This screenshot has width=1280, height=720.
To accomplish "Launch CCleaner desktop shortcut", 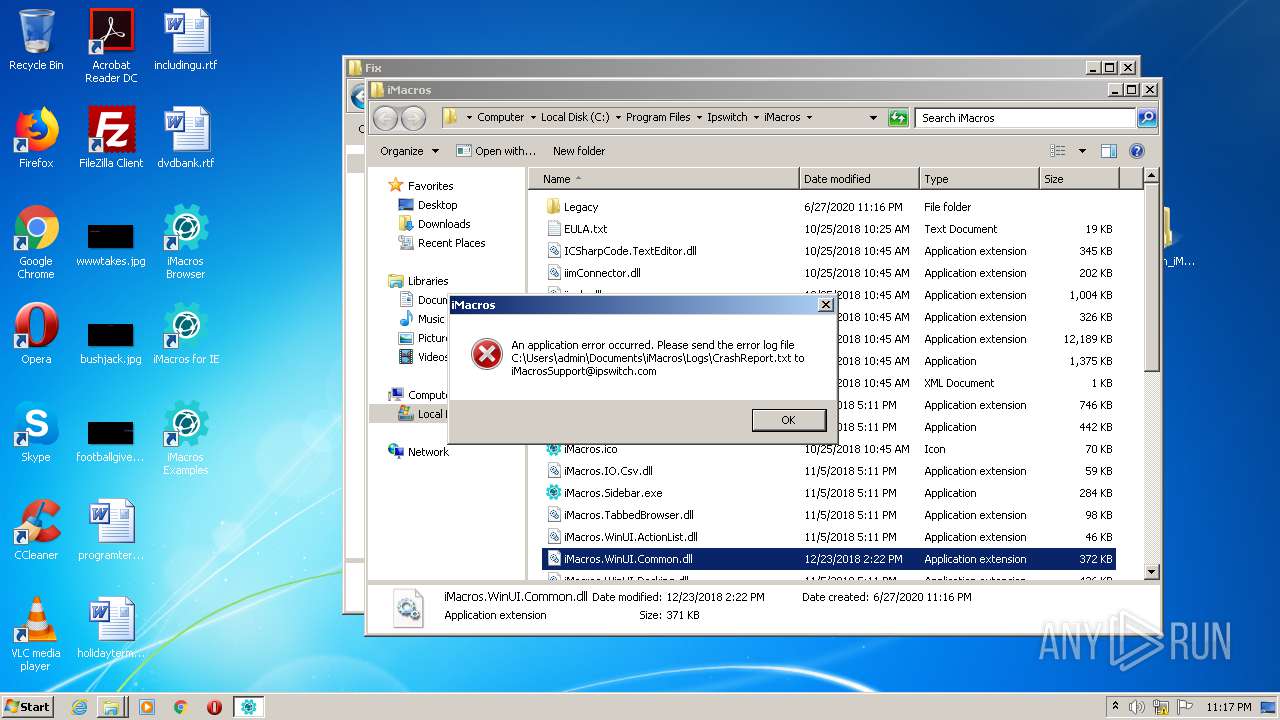I will (36, 530).
